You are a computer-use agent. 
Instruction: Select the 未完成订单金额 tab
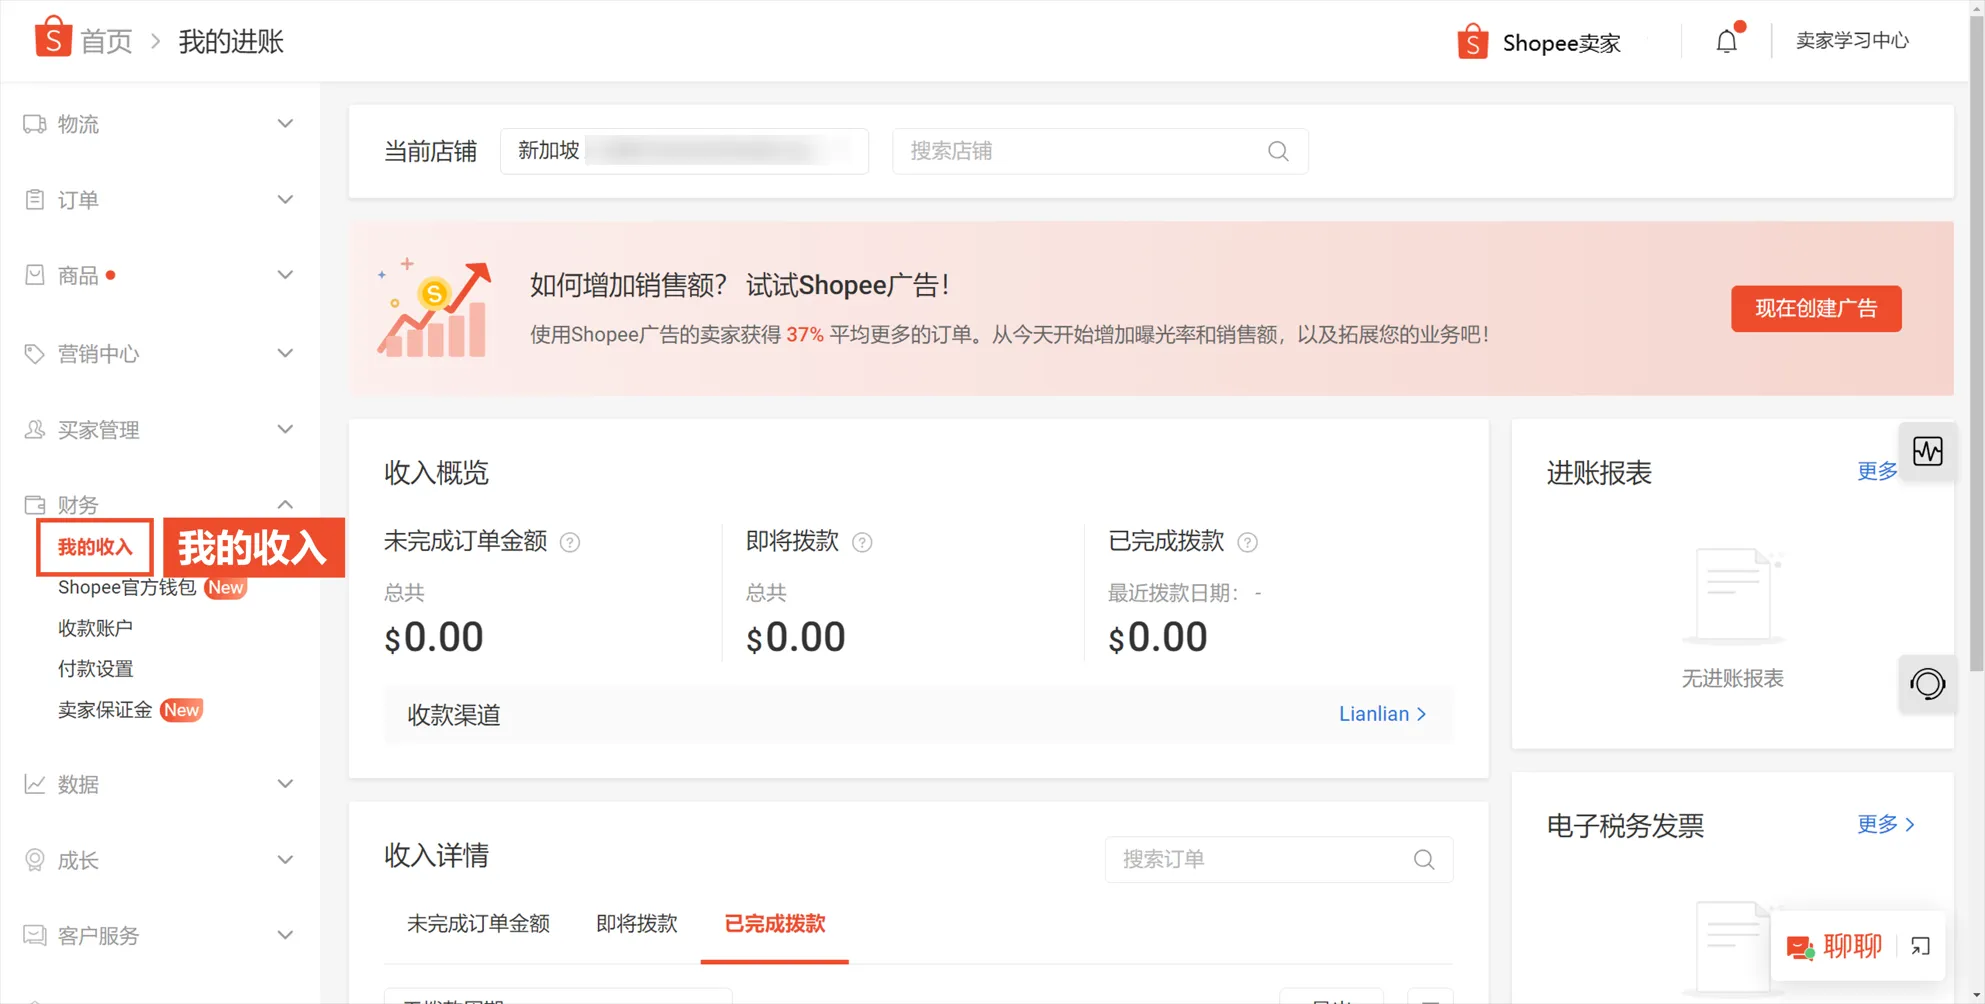478,924
